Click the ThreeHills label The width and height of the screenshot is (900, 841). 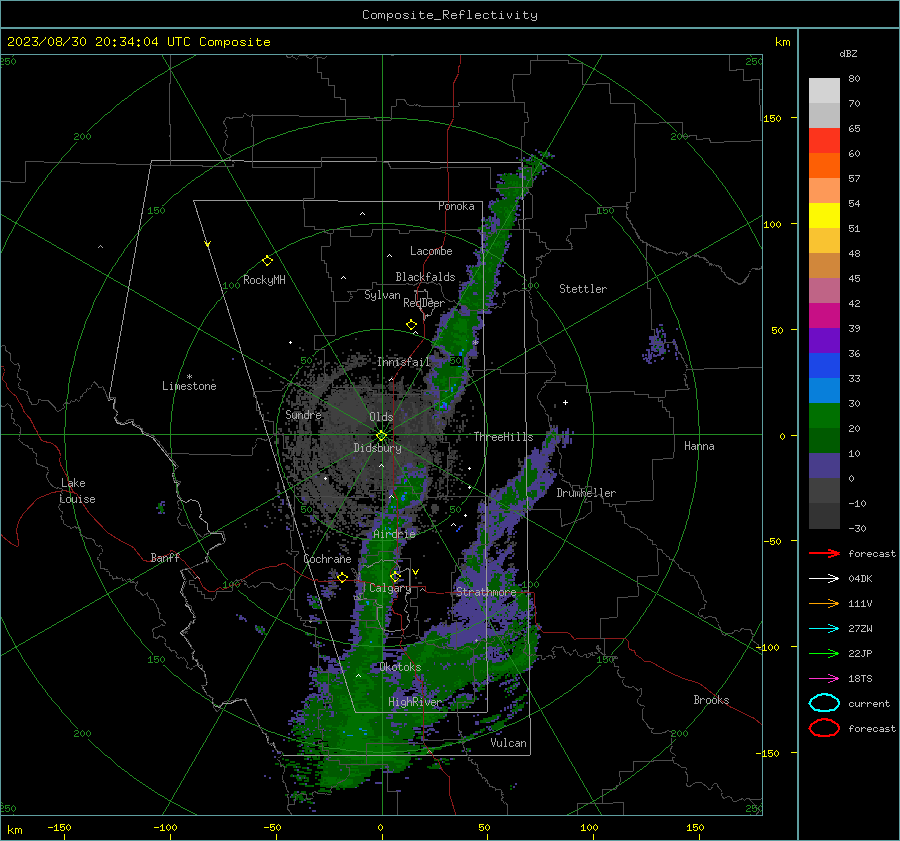coord(503,437)
